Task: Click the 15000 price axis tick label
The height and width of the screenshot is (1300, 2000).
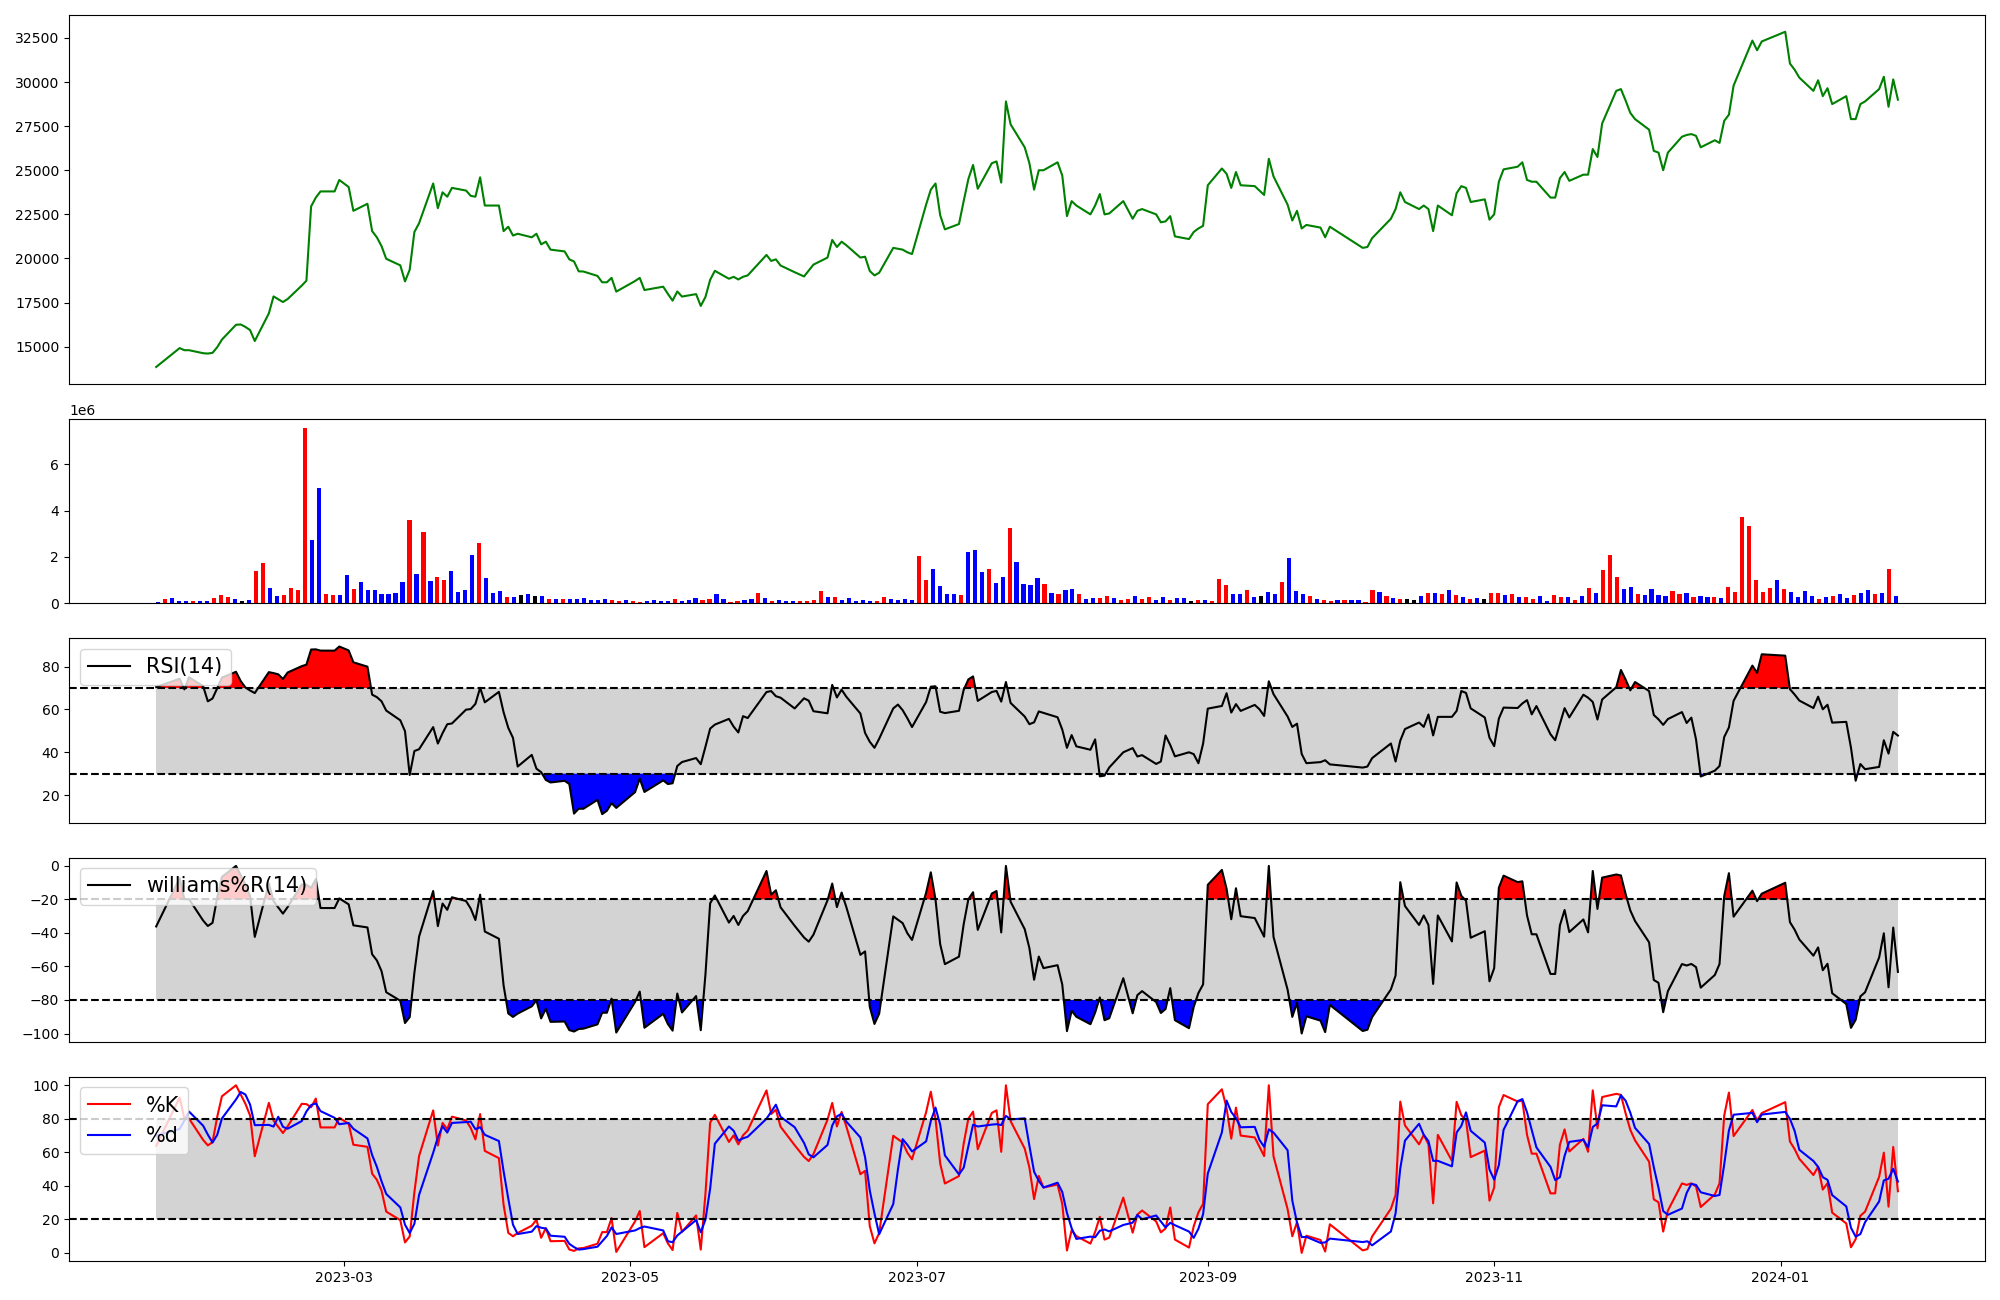Action: click(x=36, y=347)
